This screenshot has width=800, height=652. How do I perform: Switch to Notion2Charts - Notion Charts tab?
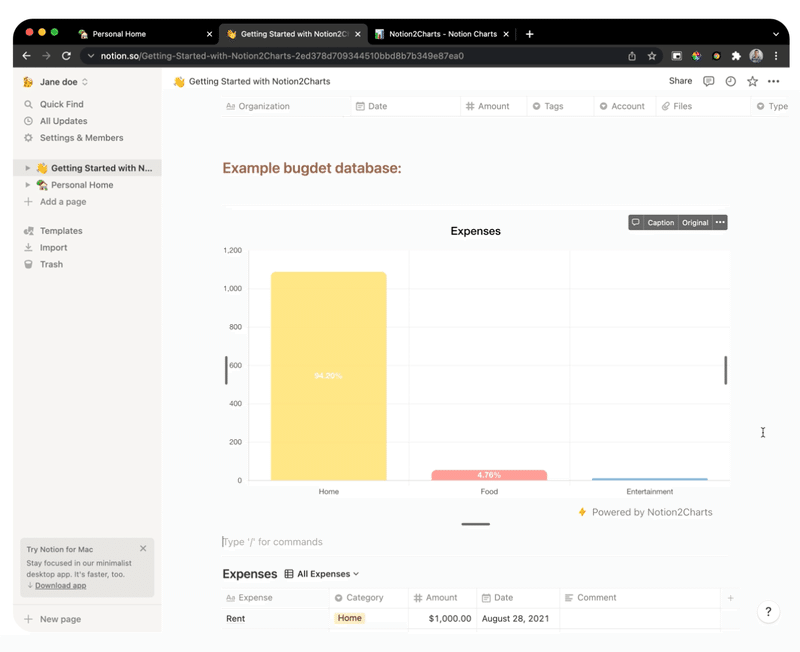443,34
